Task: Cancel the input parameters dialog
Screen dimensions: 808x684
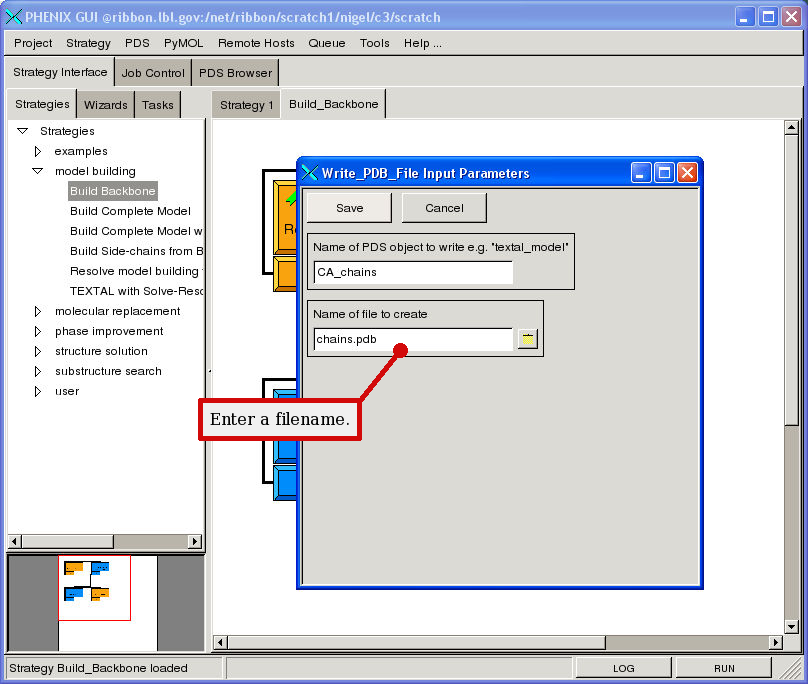Action: [444, 208]
